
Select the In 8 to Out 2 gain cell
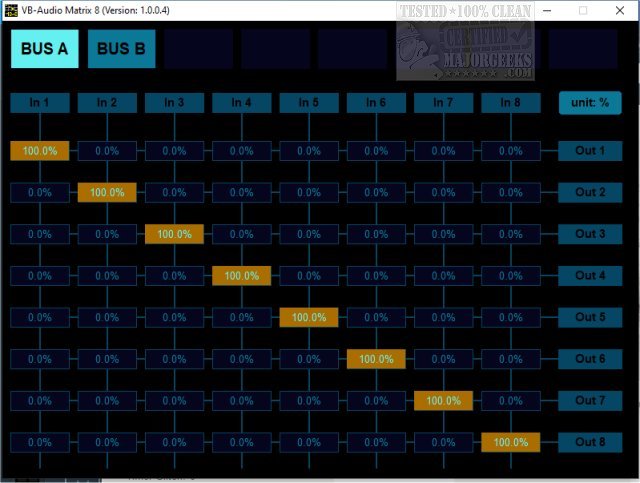pos(511,192)
